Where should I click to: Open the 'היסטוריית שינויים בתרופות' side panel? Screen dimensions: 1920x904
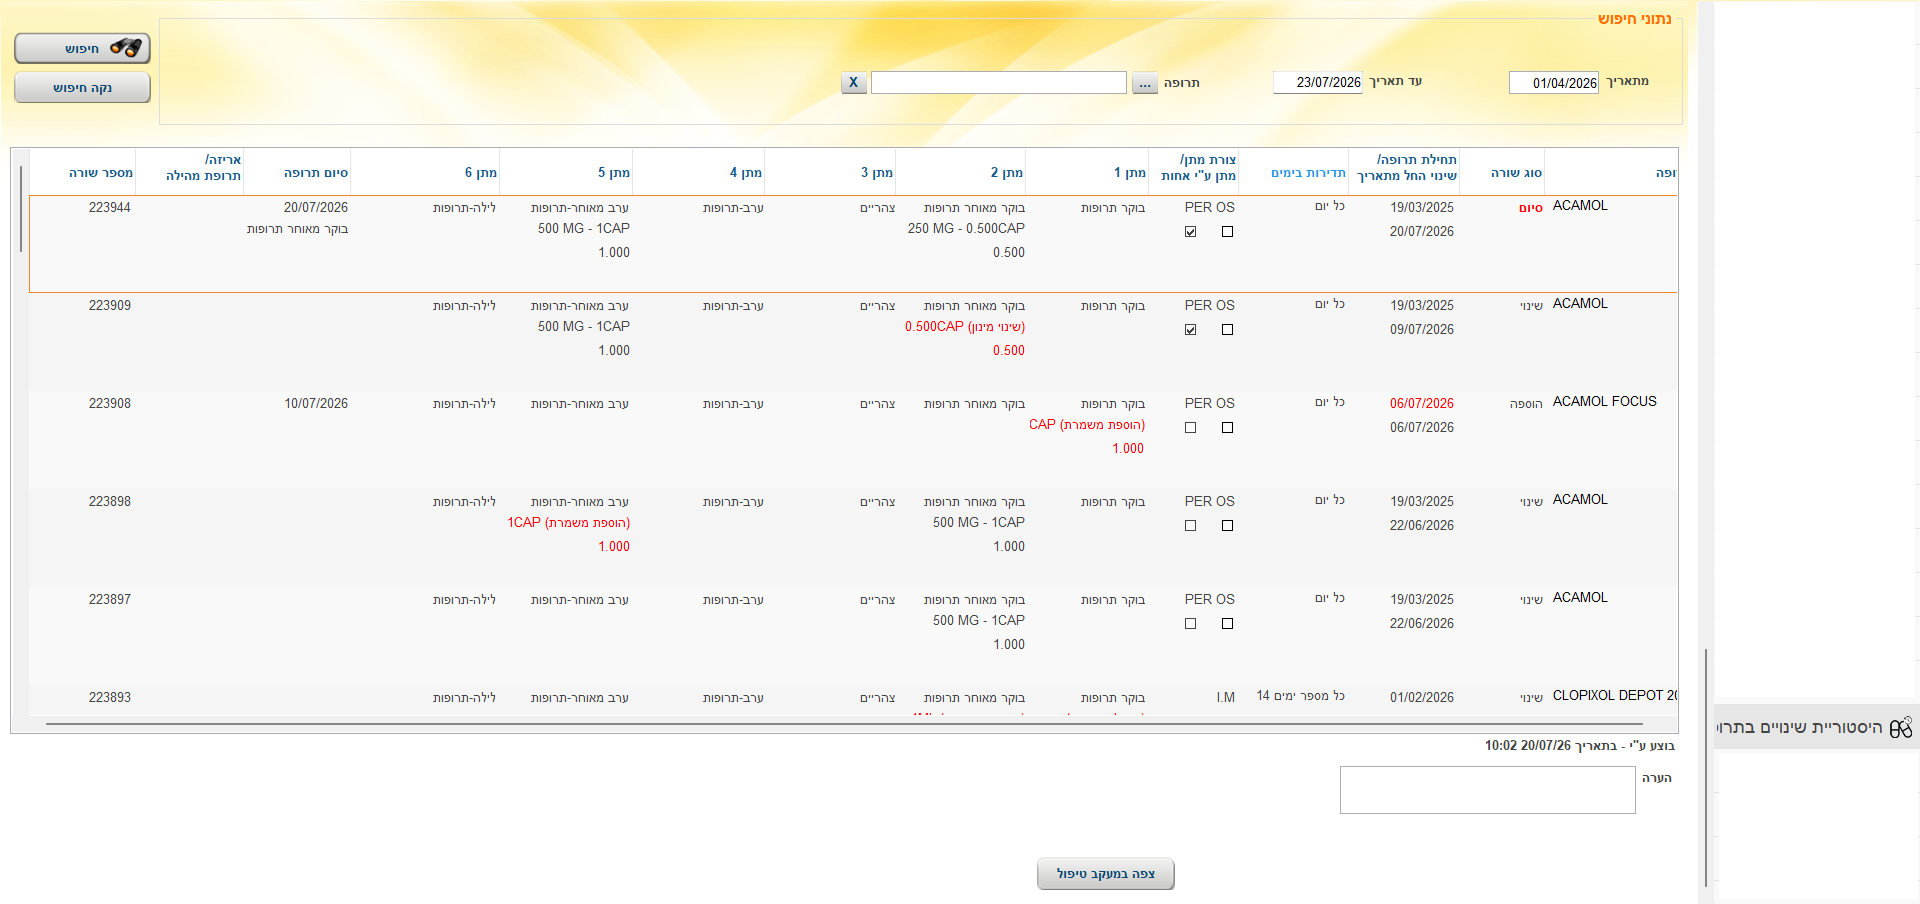[1815, 727]
